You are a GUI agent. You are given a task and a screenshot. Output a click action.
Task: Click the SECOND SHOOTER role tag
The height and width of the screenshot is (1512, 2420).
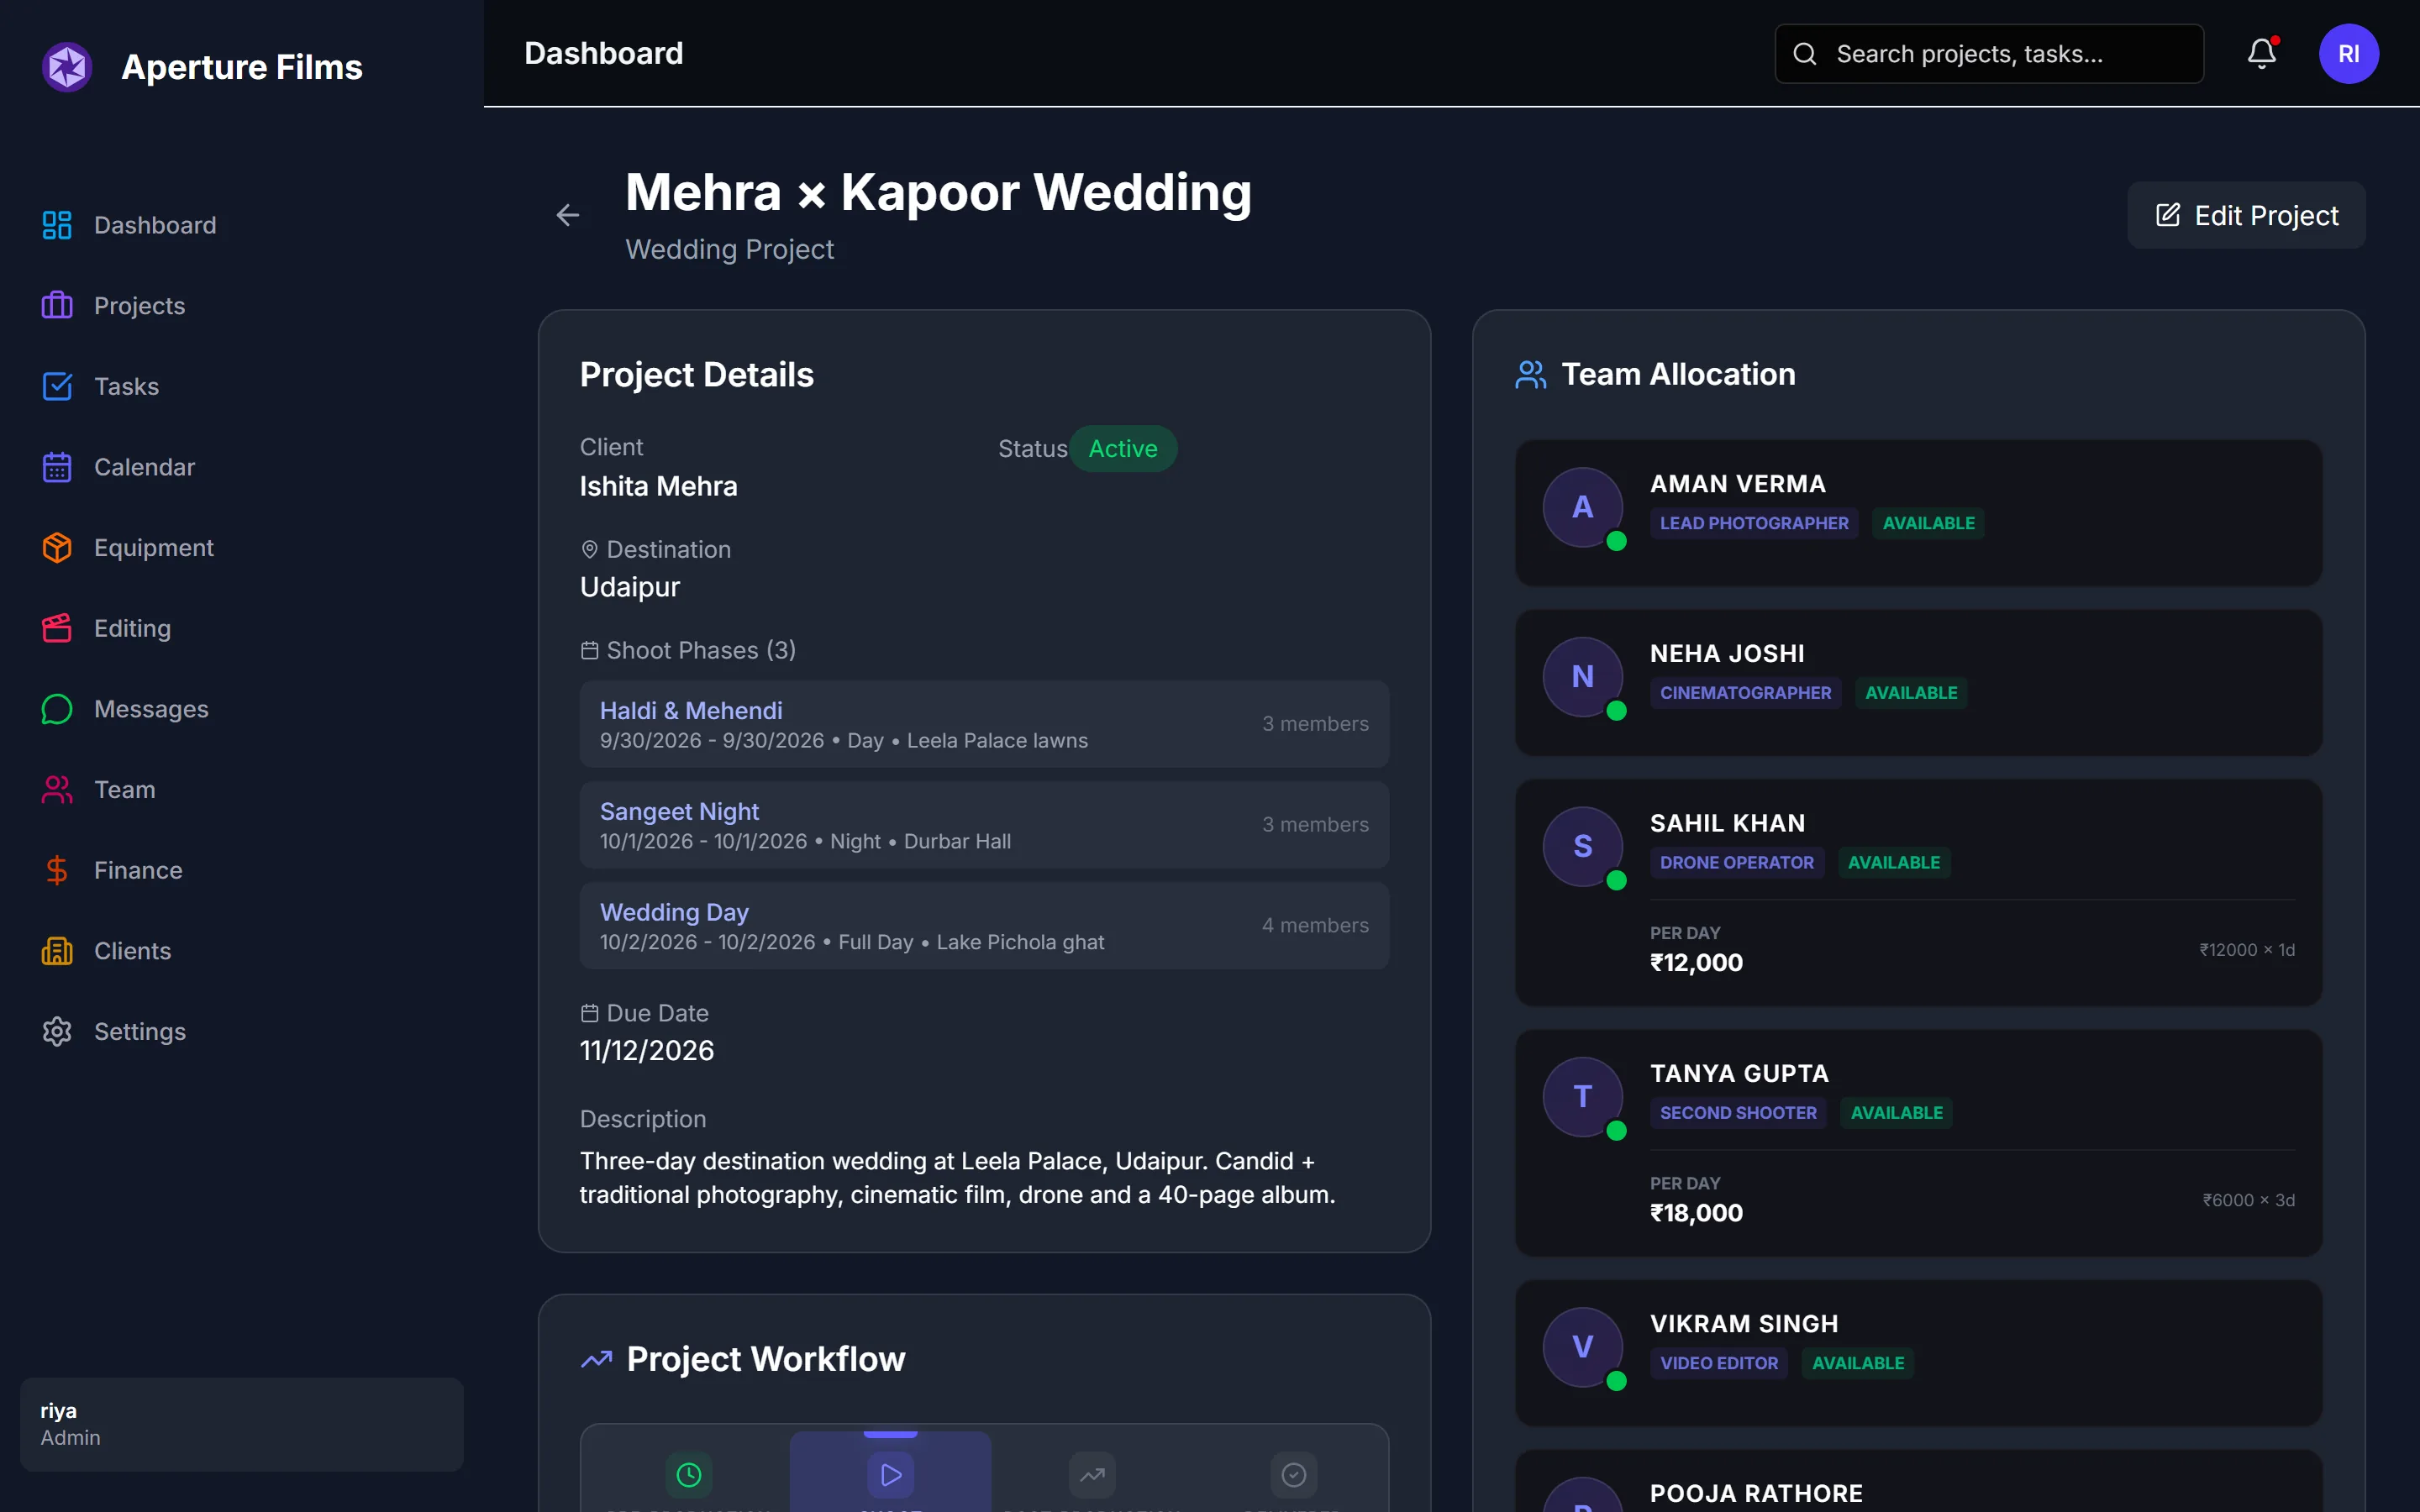(1738, 1113)
